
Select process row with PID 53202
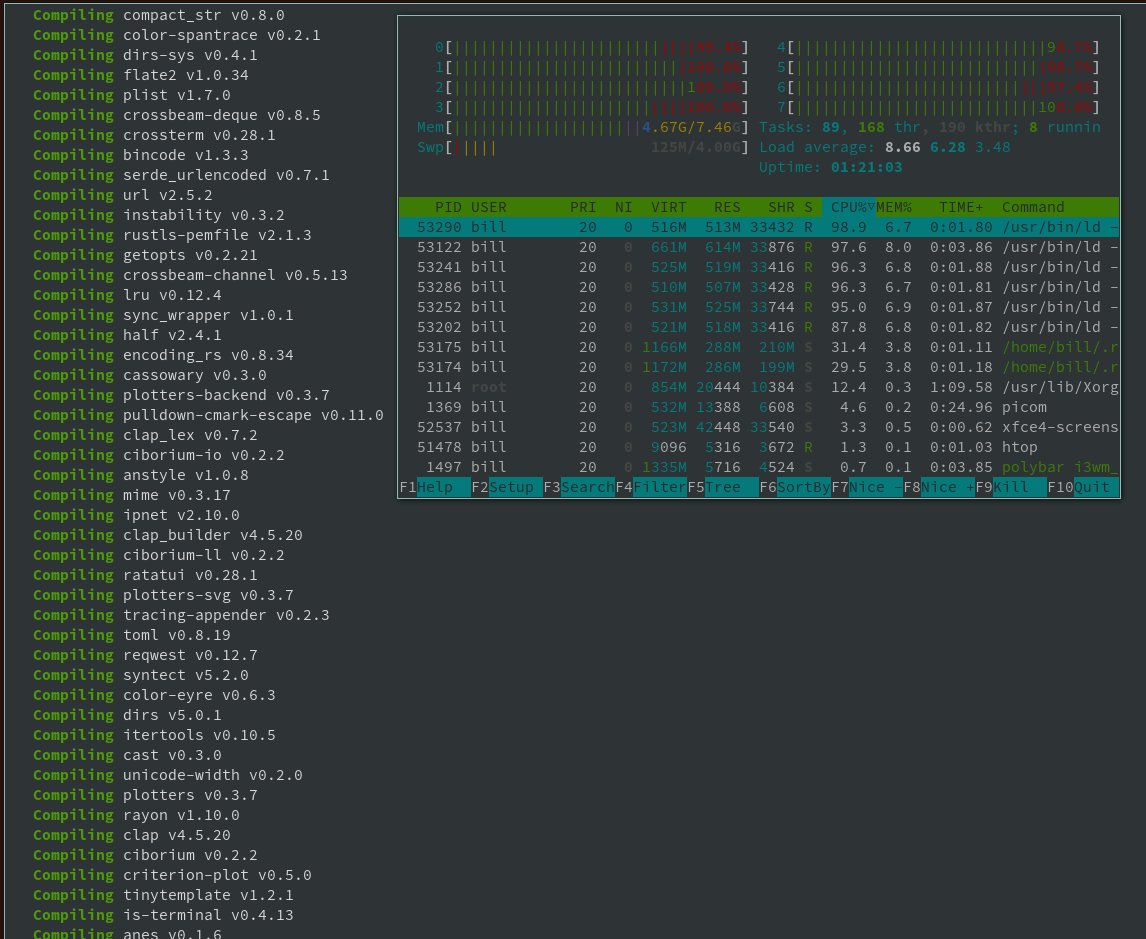click(x=759, y=327)
